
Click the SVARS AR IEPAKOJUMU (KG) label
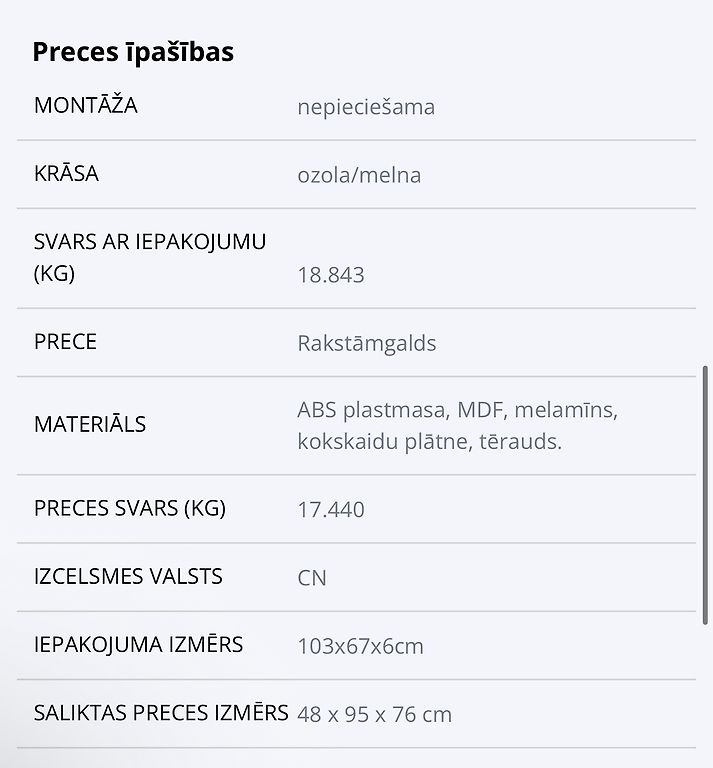(x=150, y=258)
